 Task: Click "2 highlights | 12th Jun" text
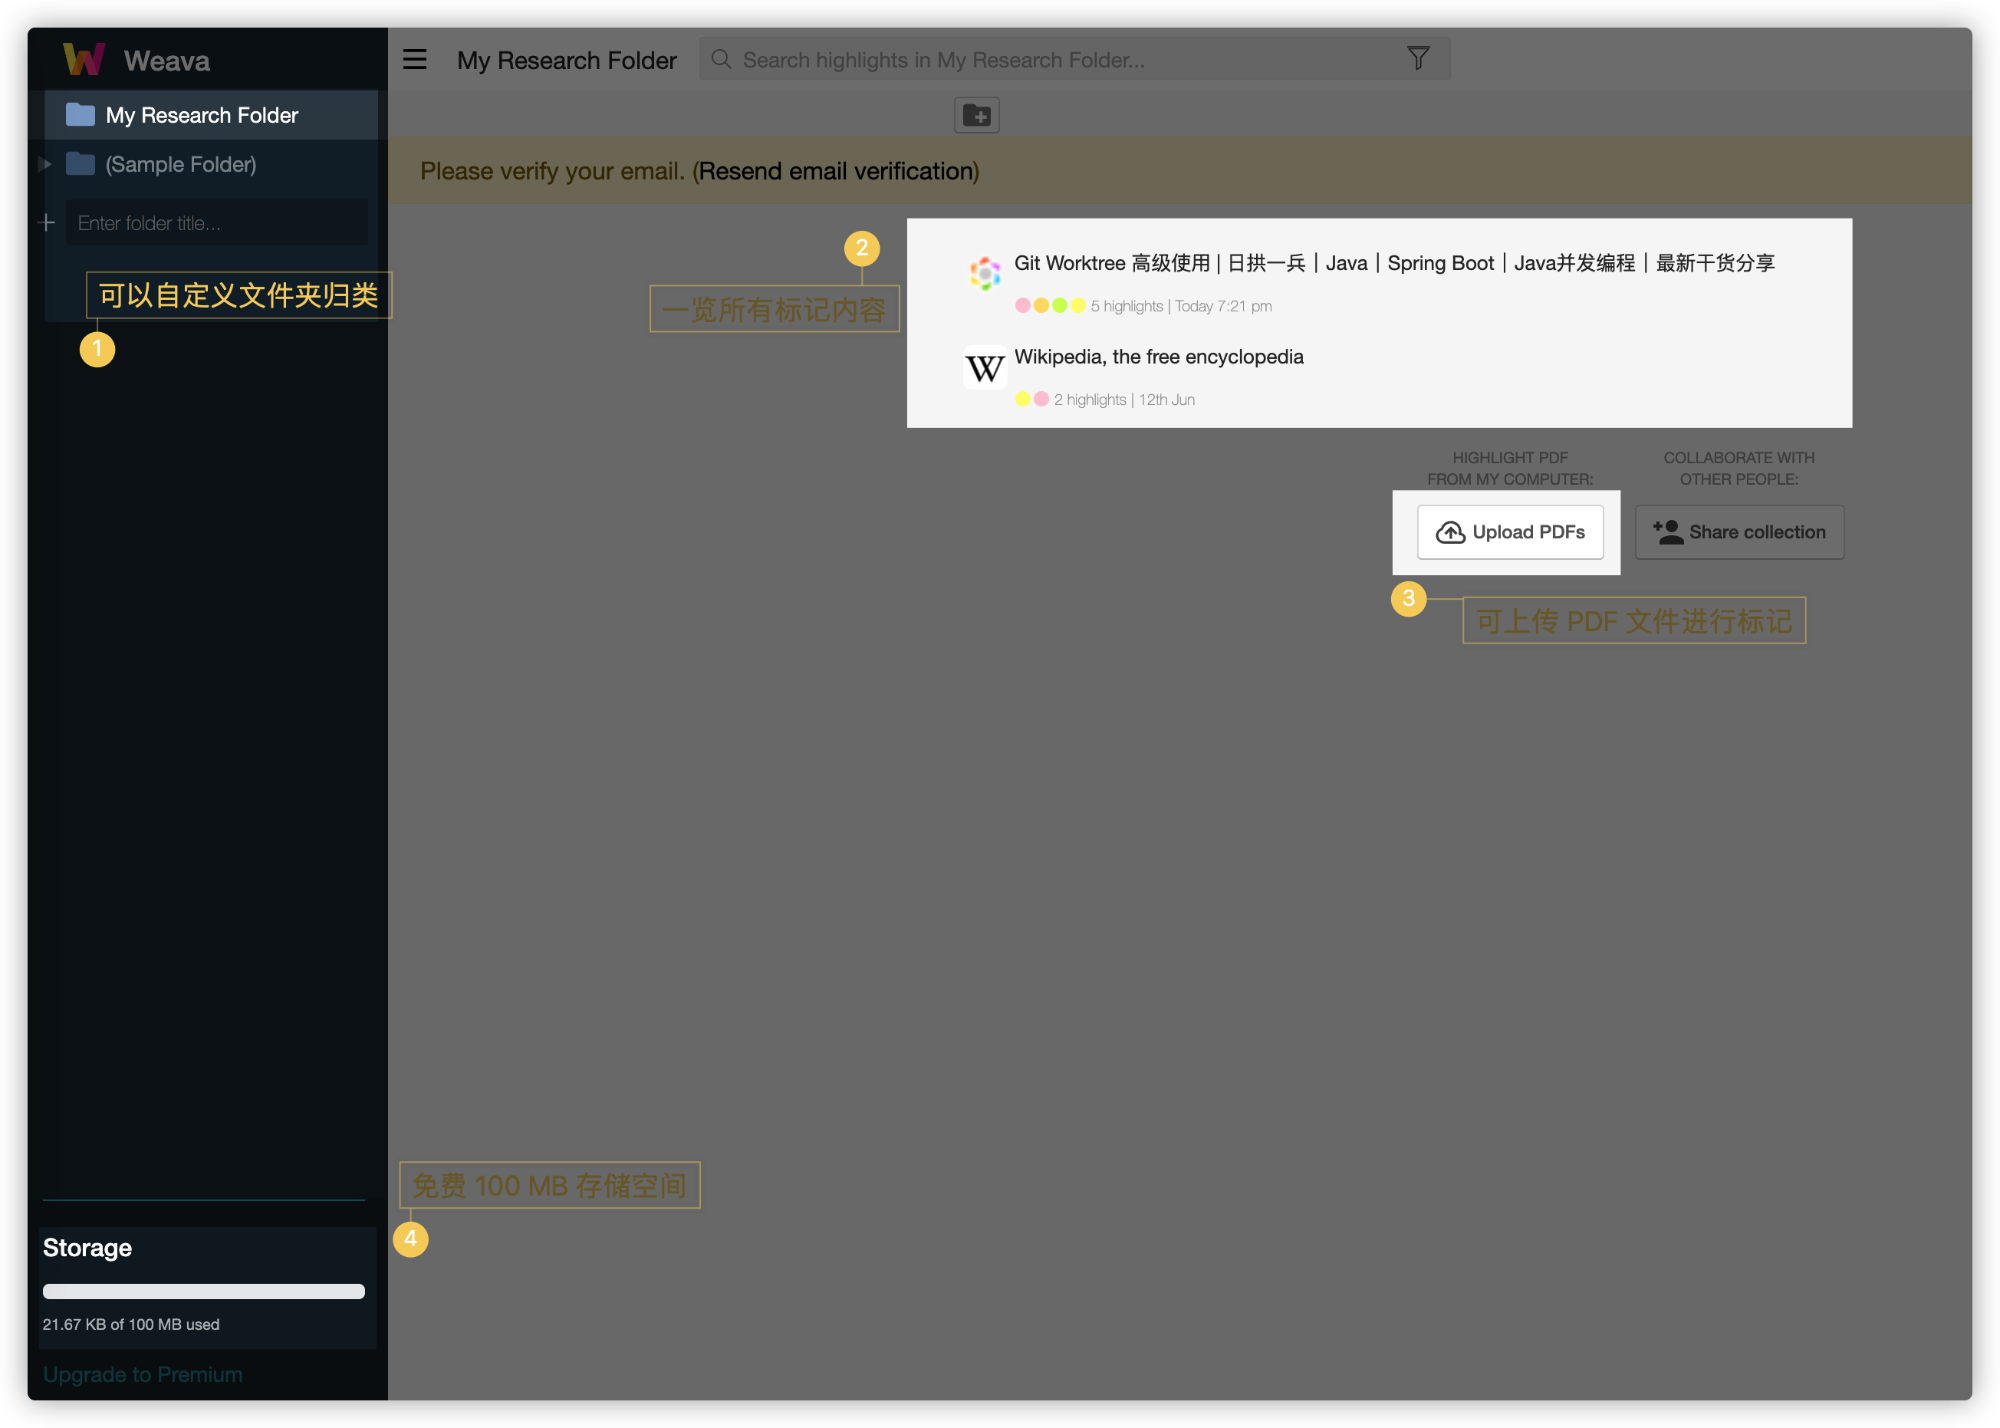tap(1124, 399)
